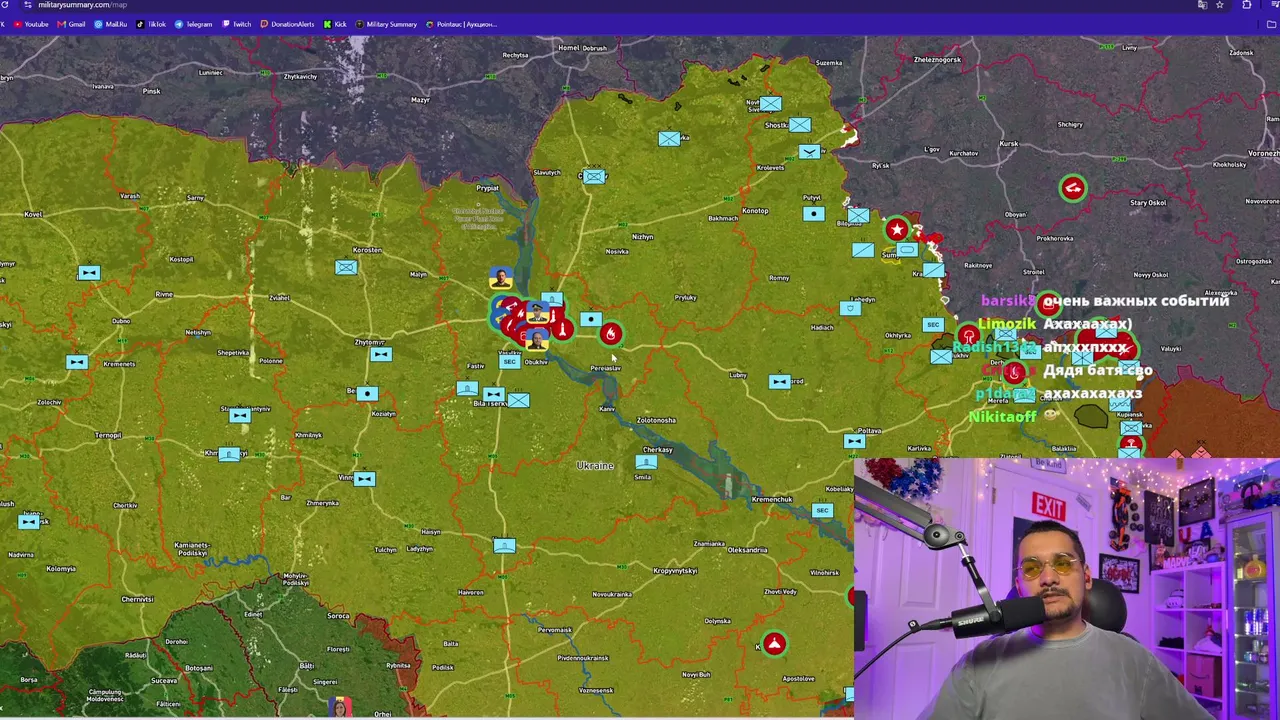Bookmark this page with the star icon
This screenshot has height=720, width=1280.
point(1219,5)
